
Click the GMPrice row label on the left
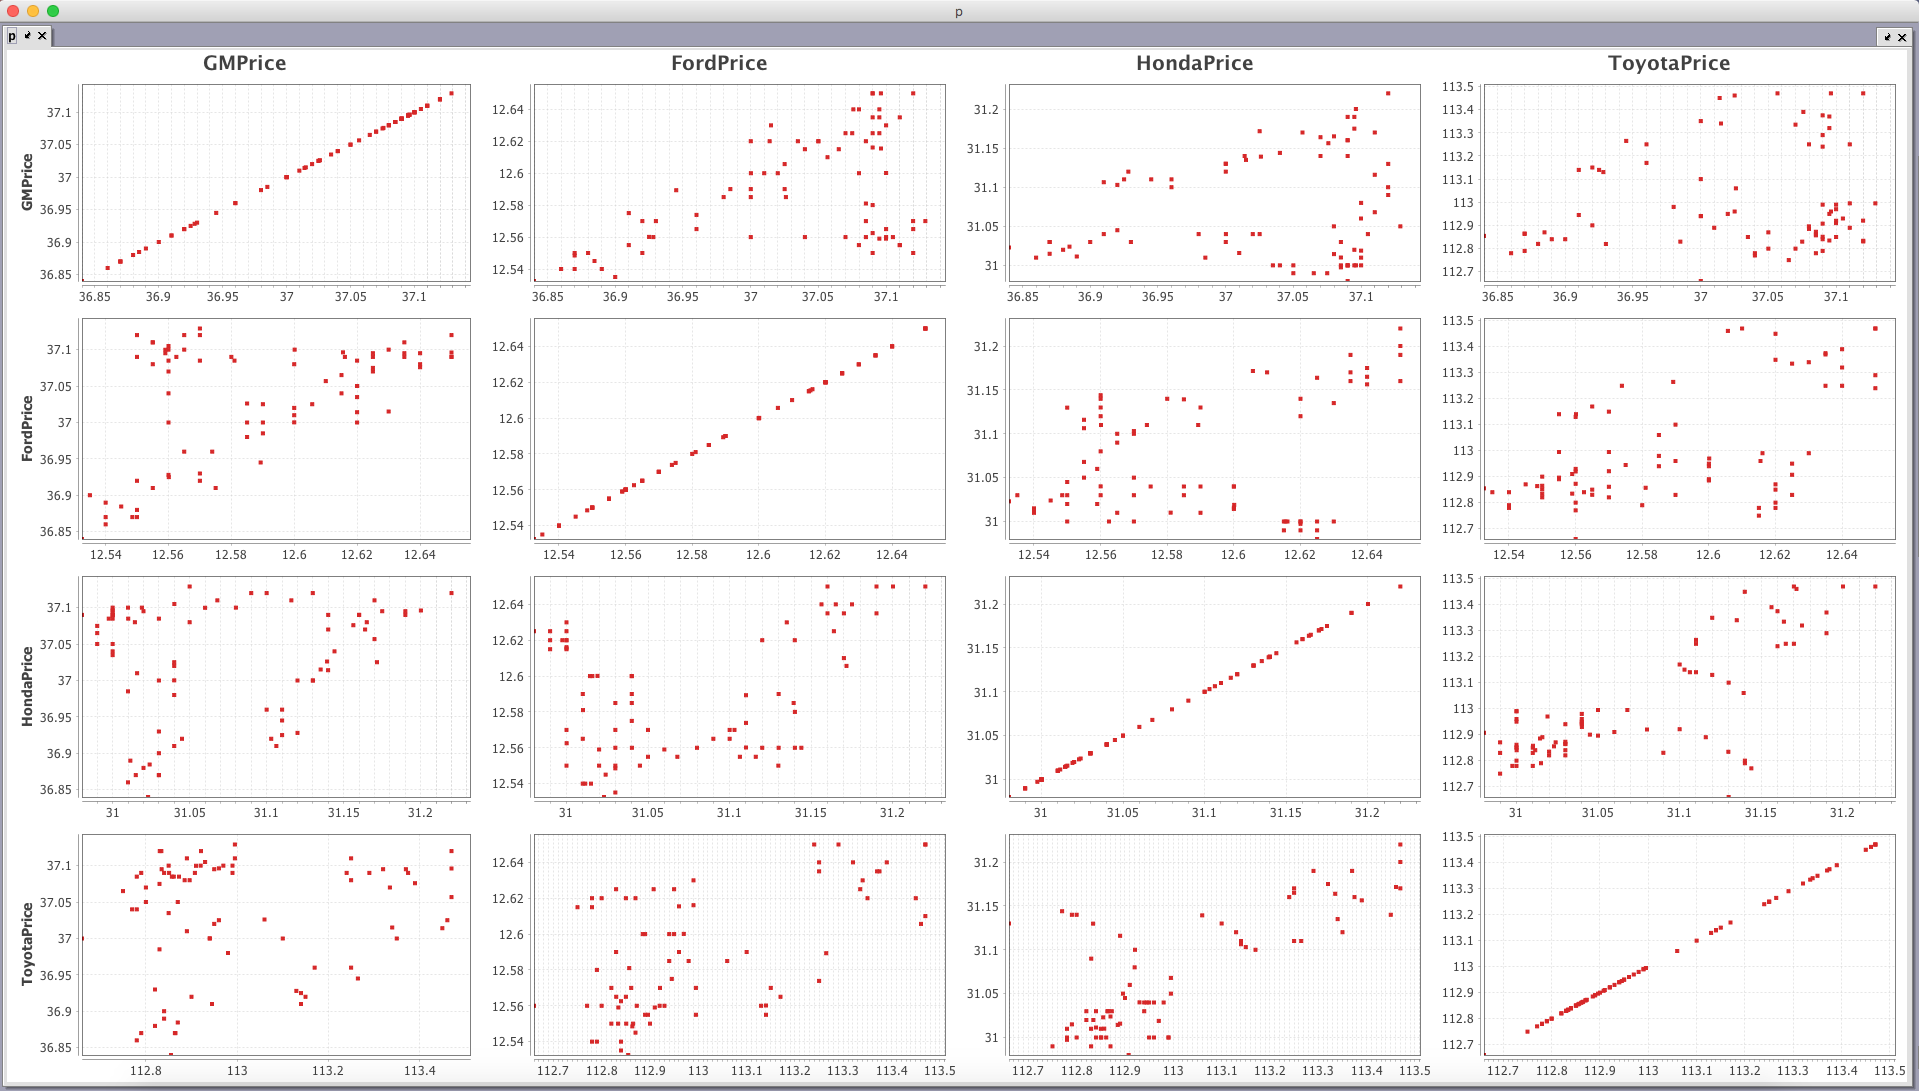point(27,182)
